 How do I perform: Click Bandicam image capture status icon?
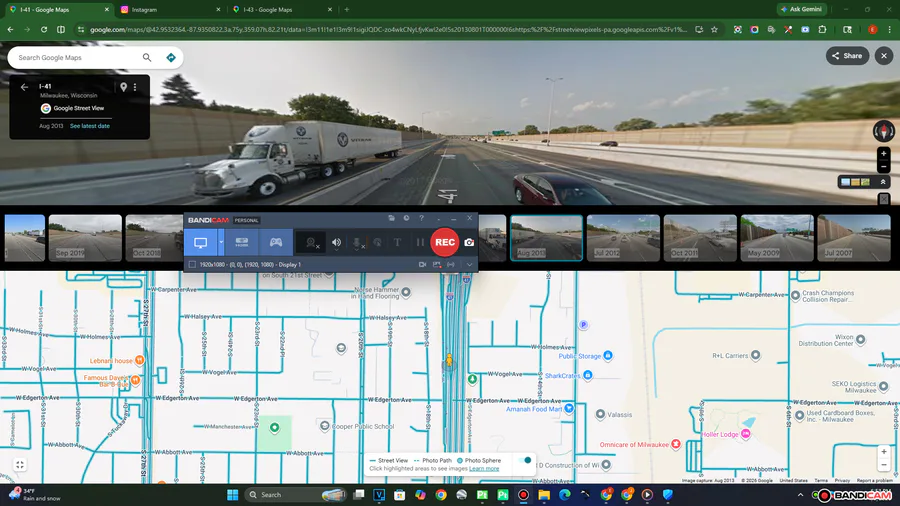point(437,264)
